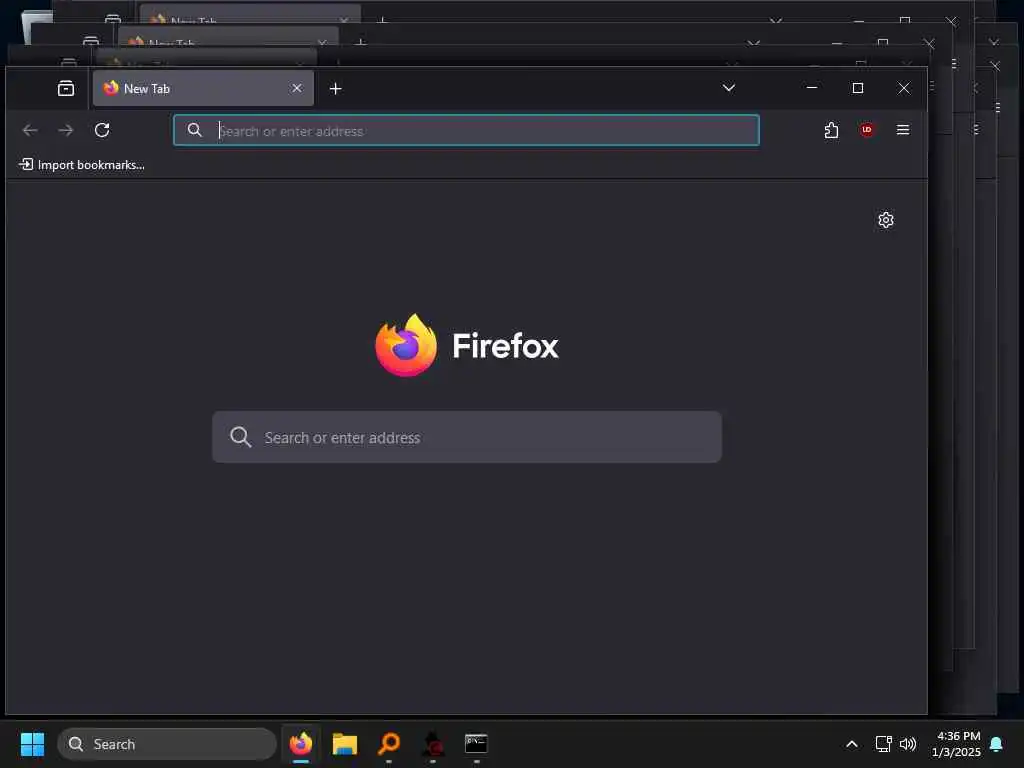
Task: Open the clock showing 4:36 PM
Action: click(956, 744)
